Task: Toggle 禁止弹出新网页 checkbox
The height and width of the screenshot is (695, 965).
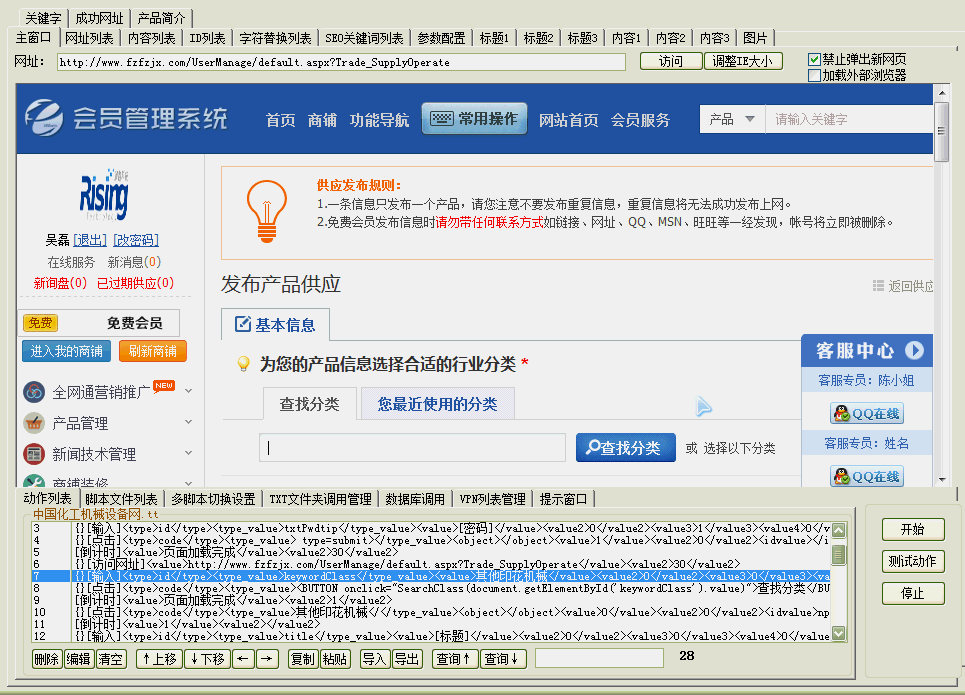Action: coord(814,59)
